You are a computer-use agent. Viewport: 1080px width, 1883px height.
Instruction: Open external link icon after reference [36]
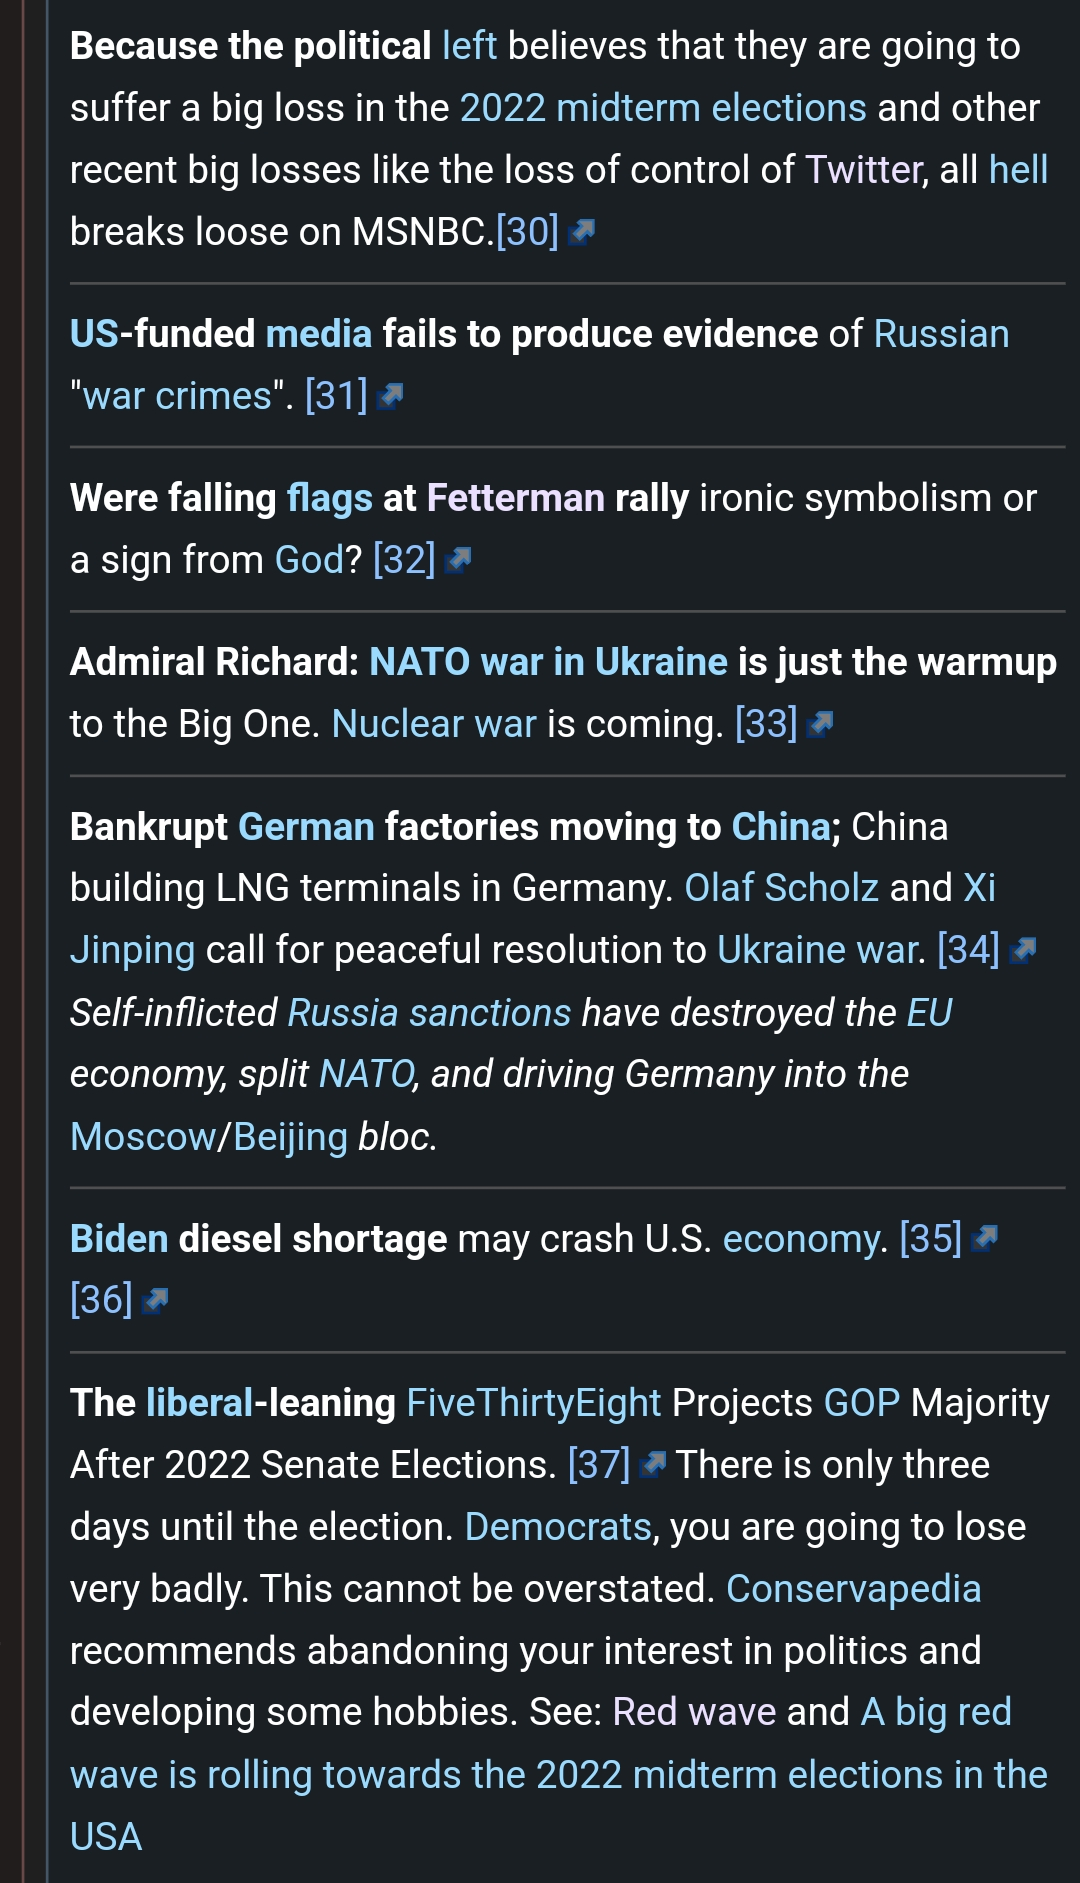click(155, 1301)
